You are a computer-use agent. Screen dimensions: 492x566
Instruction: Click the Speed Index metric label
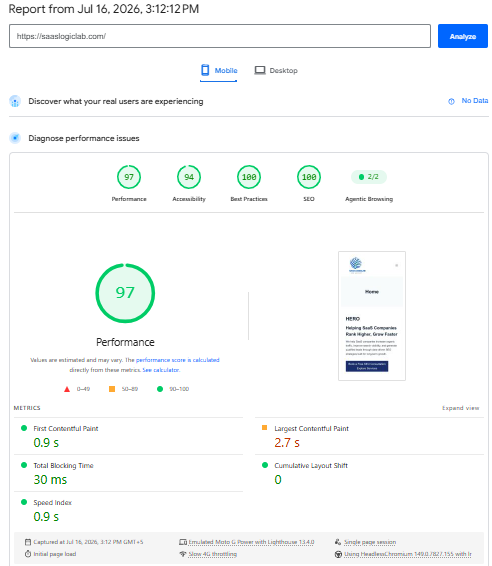click(53, 502)
